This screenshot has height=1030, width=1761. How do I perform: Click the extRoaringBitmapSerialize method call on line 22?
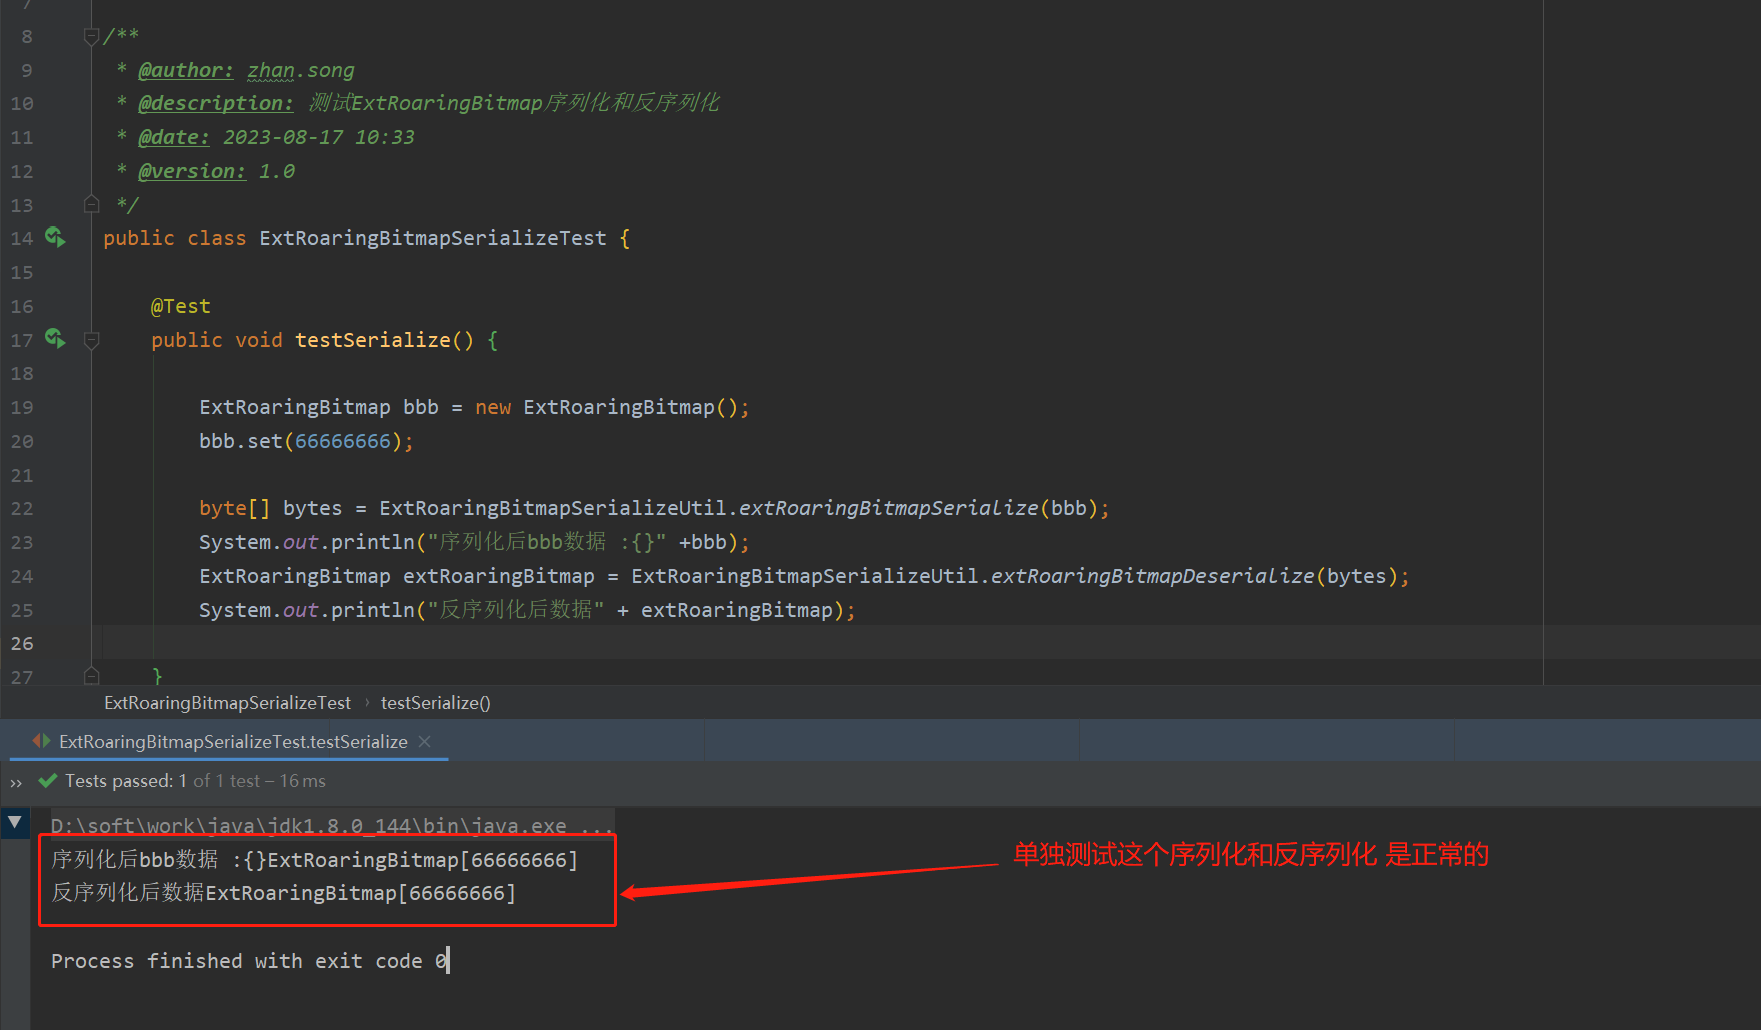click(889, 508)
